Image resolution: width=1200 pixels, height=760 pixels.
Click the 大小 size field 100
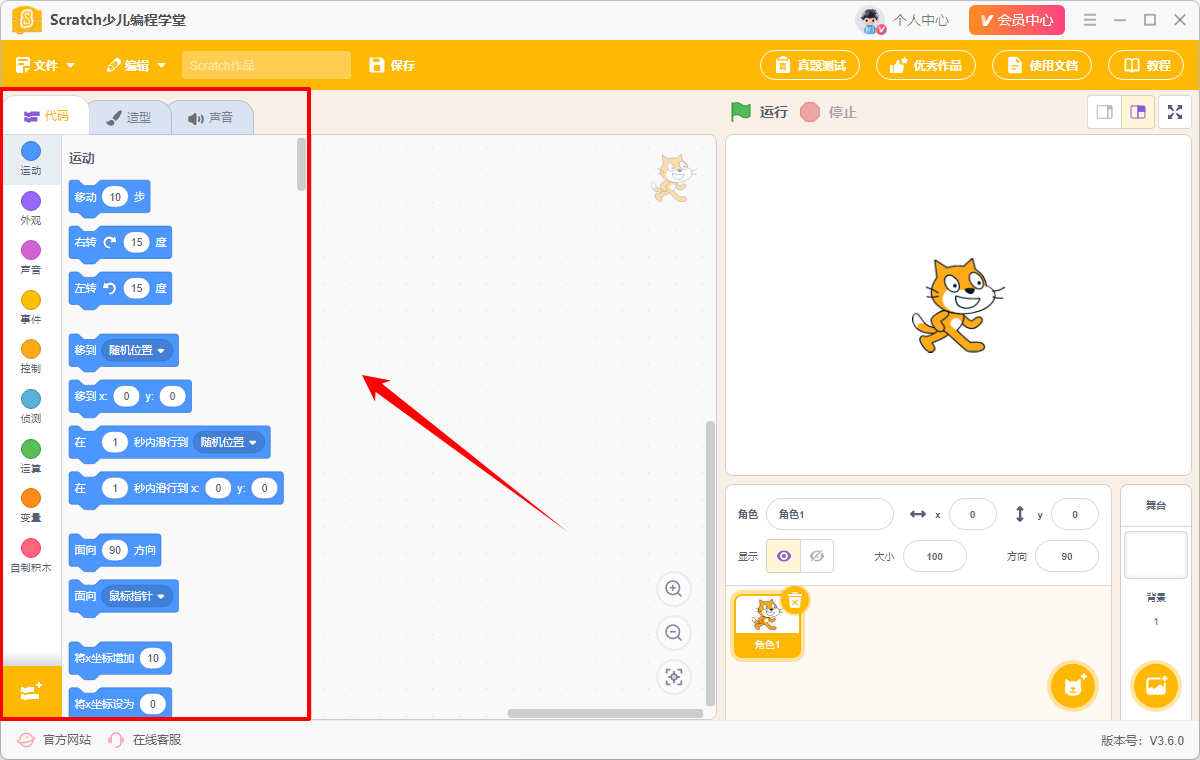point(935,556)
